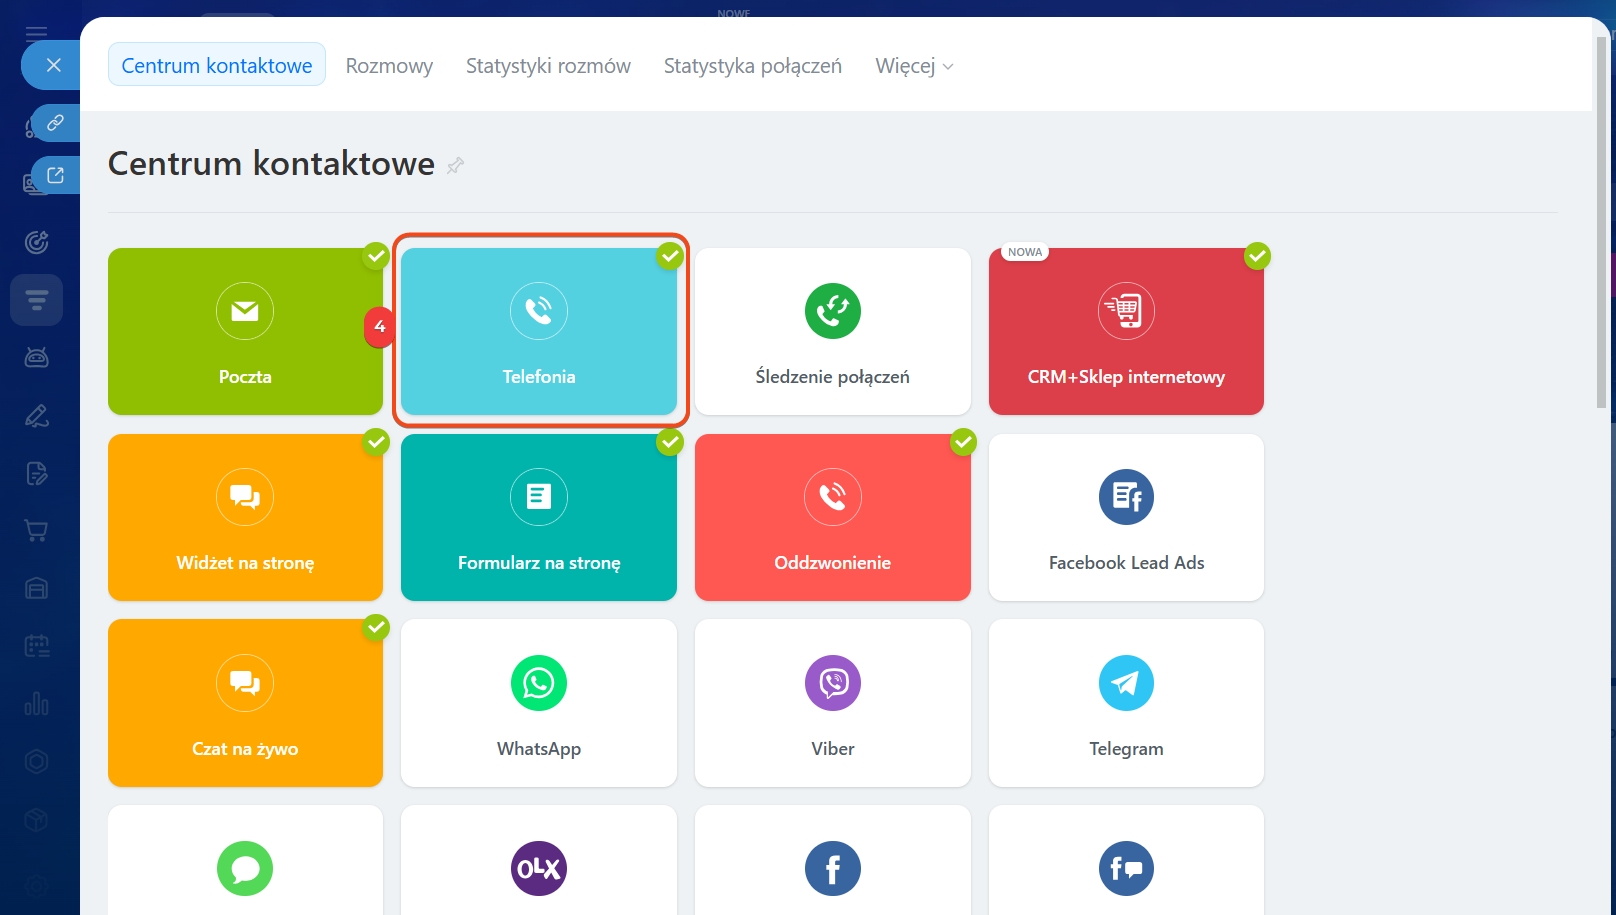Open the Statystyki rozmów tab

point(548,66)
